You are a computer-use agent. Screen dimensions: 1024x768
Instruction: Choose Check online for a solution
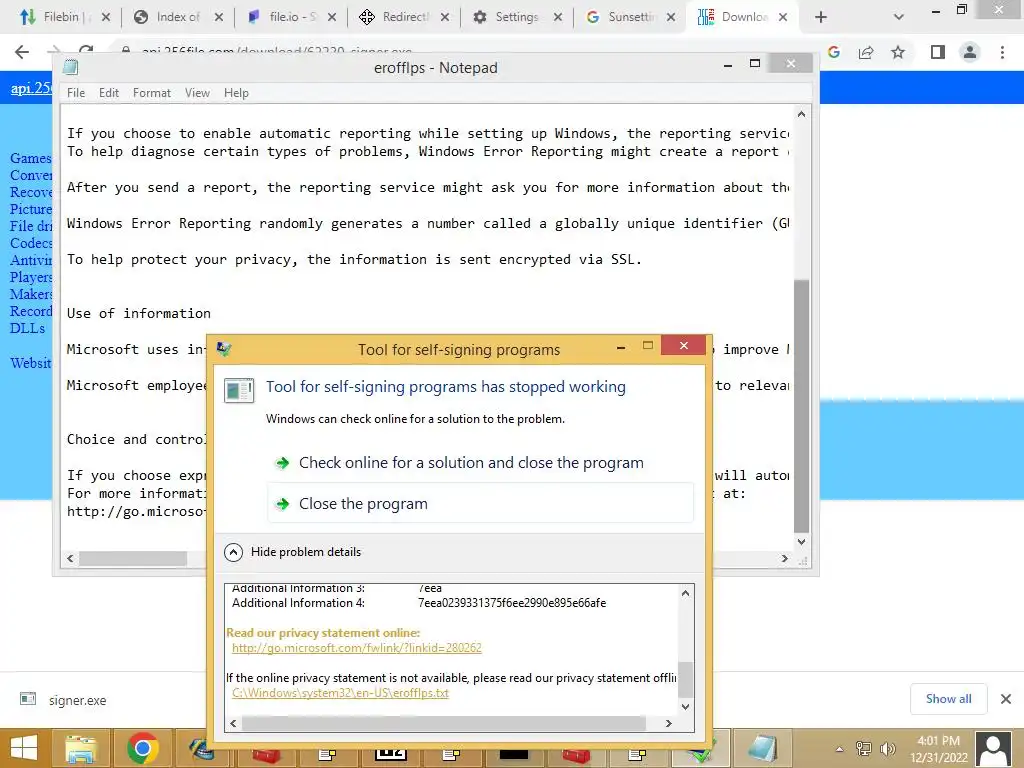pyautogui.click(x=470, y=463)
